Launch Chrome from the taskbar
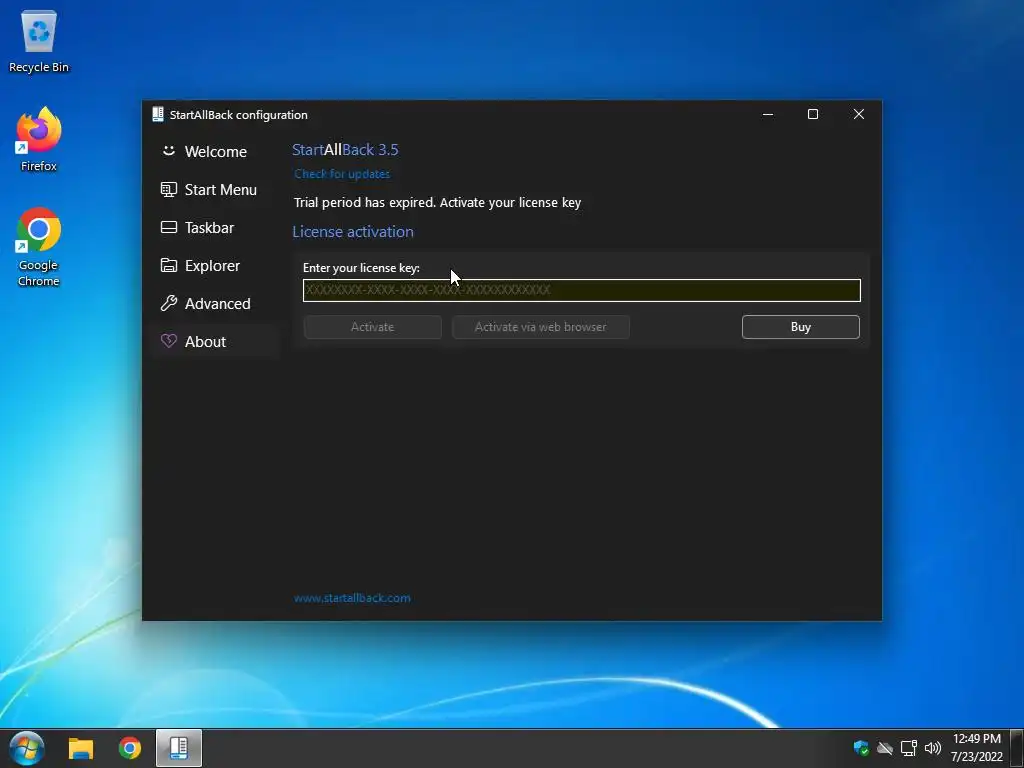The width and height of the screenshot is (1024, 768). [130, 748]
